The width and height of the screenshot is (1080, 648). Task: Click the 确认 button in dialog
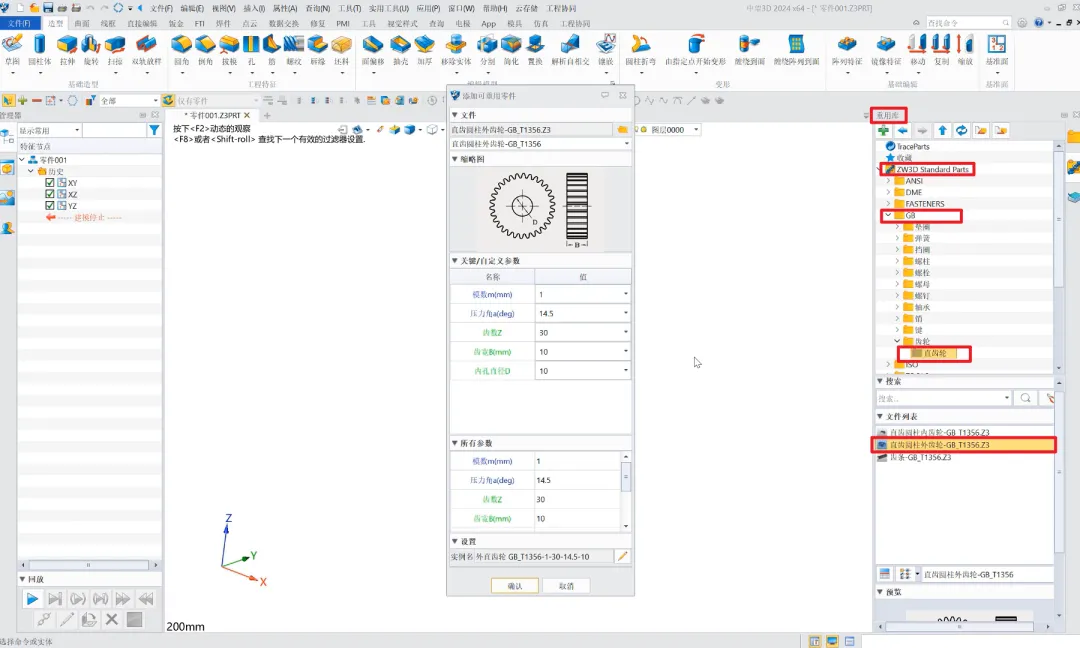tap(515, 586)
